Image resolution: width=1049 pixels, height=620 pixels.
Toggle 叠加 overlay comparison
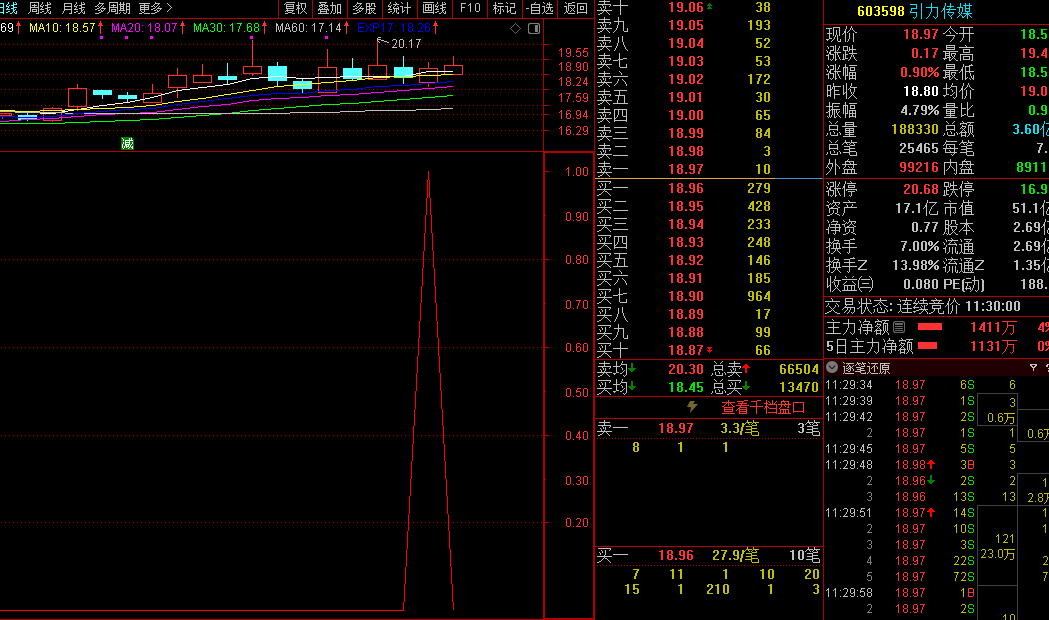tap(329, 8)
